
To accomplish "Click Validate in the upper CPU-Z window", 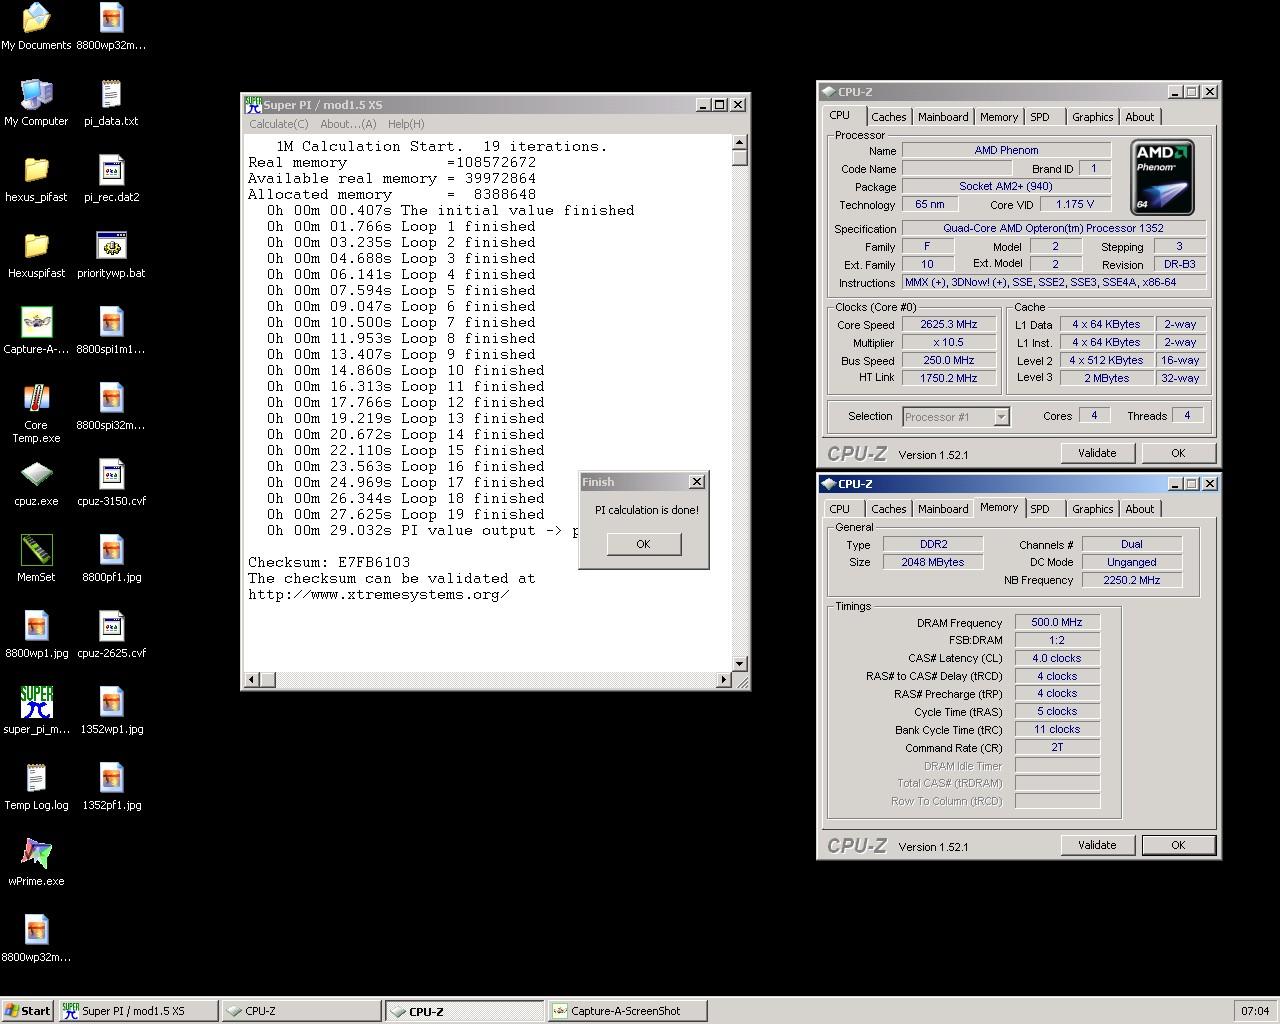I will [1097, 453].
